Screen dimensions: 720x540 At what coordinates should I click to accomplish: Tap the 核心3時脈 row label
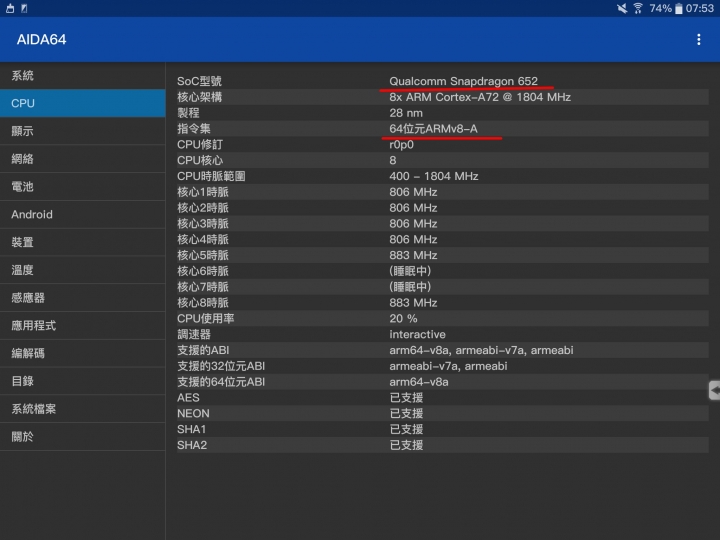(202, 224)
